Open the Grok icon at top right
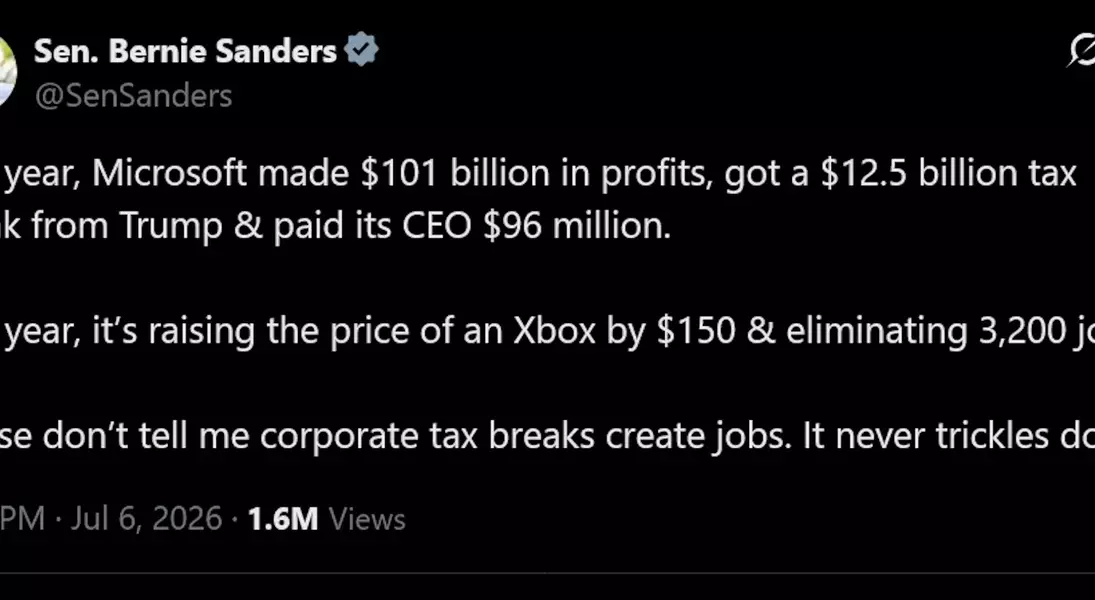Viewport: 1095px width, 600px height. [1082, 51]
